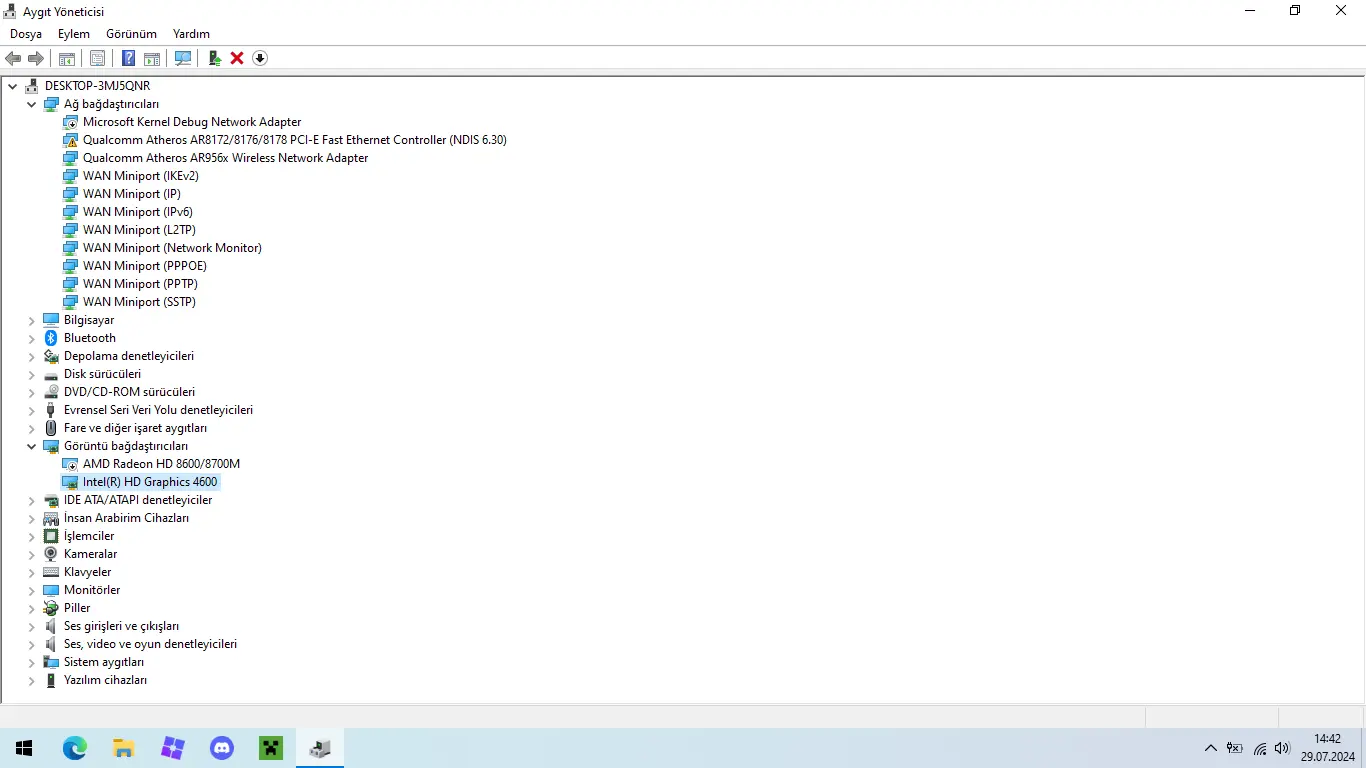Open the Yardım menu
This screenshot has height=768, width=1366.
click(x=191, y=34)
